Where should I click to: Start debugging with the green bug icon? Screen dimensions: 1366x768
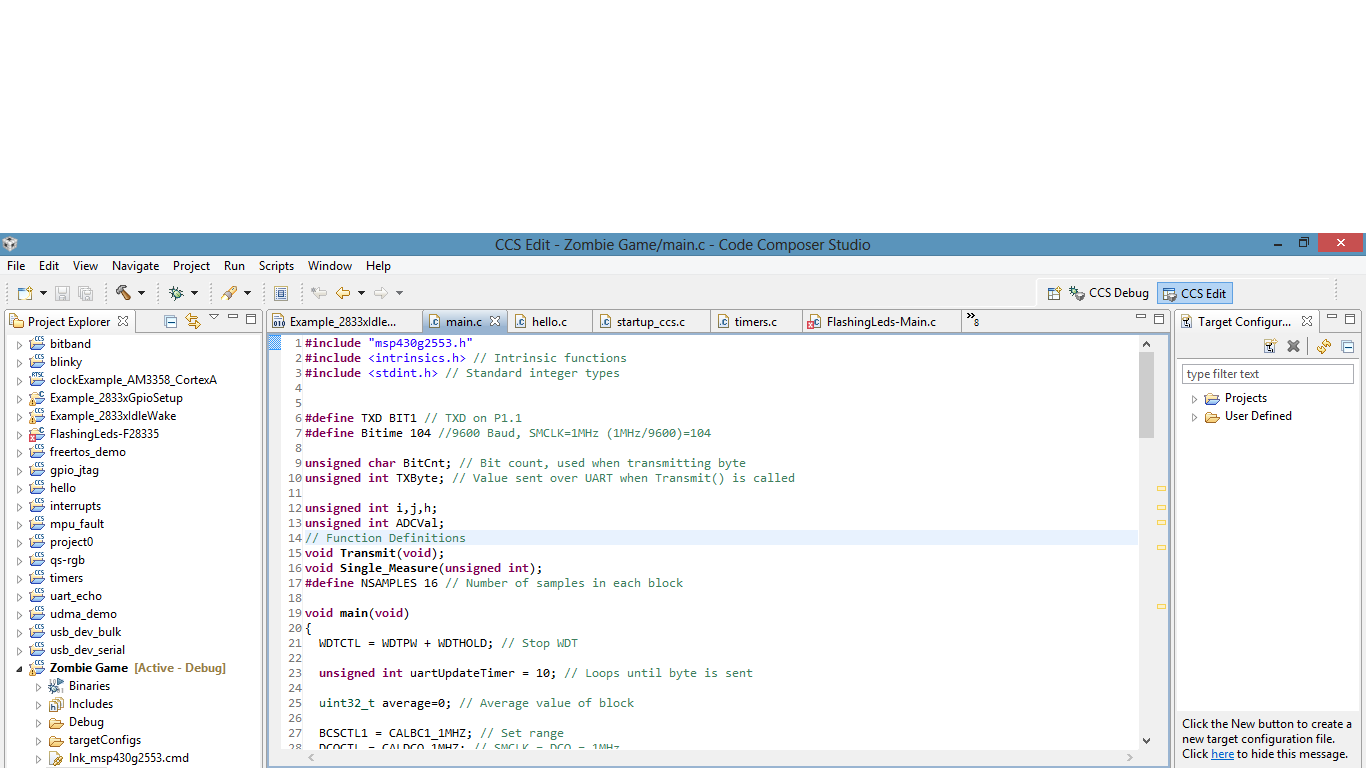[176, 293]
